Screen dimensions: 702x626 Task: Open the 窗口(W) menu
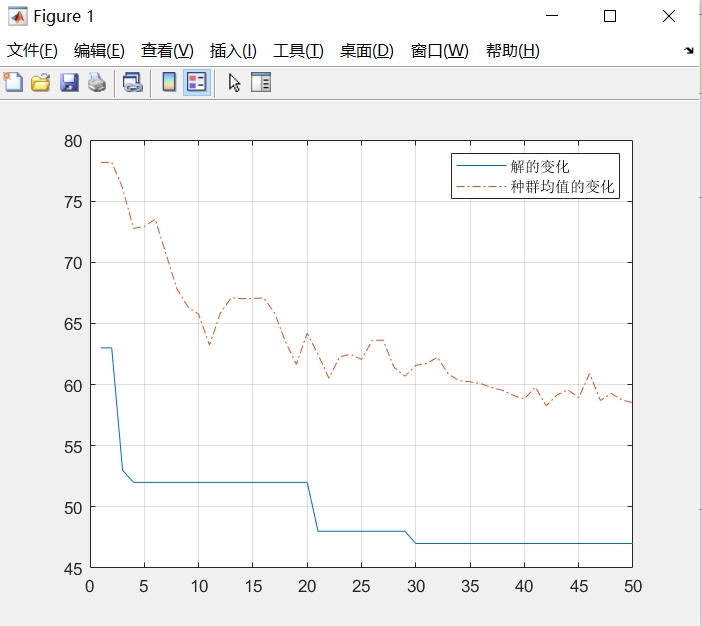point(440,51)
